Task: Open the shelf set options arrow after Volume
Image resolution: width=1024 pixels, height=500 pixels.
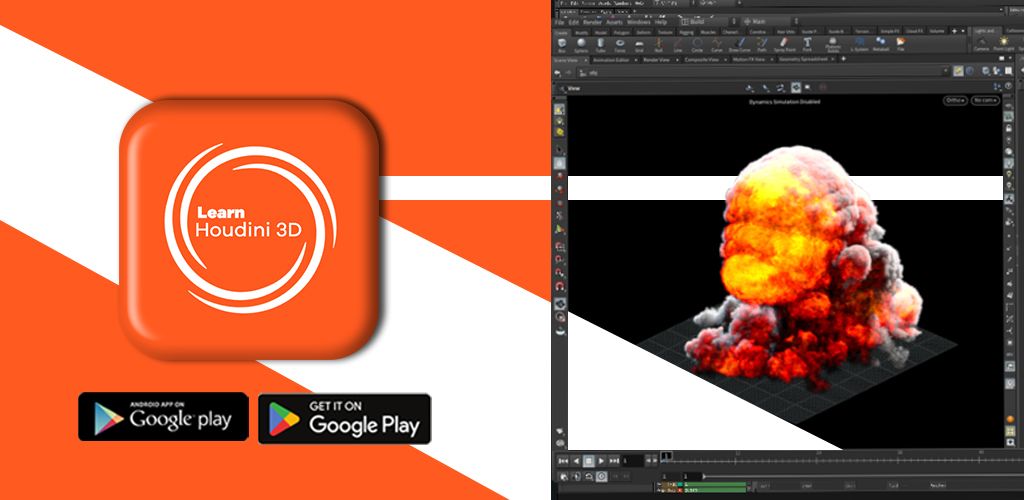Action: pos(963,31)
